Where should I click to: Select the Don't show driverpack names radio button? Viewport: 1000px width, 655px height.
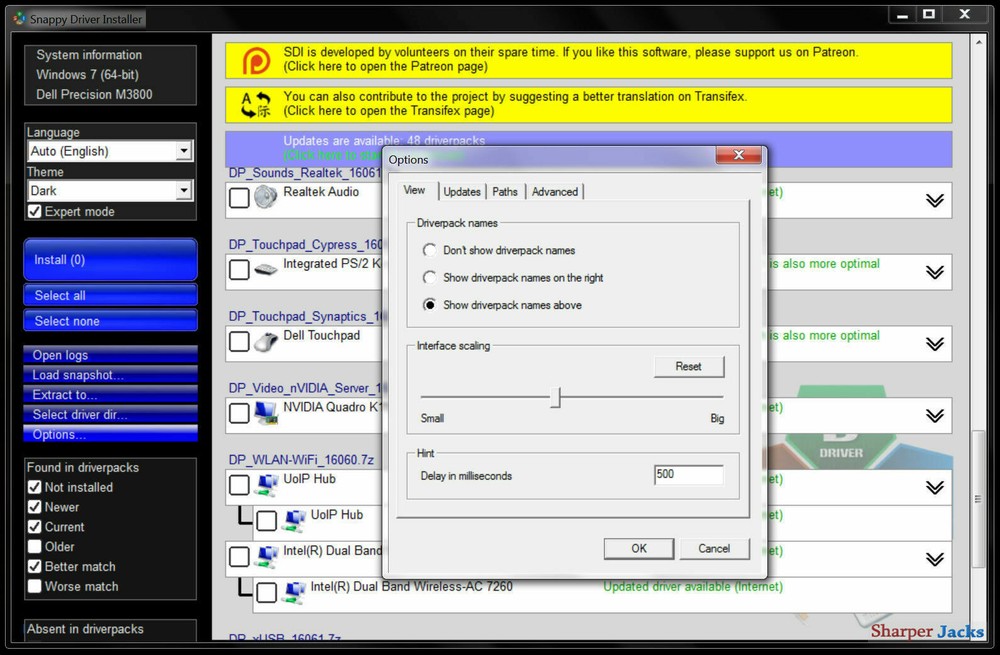[x=430, y=250]
